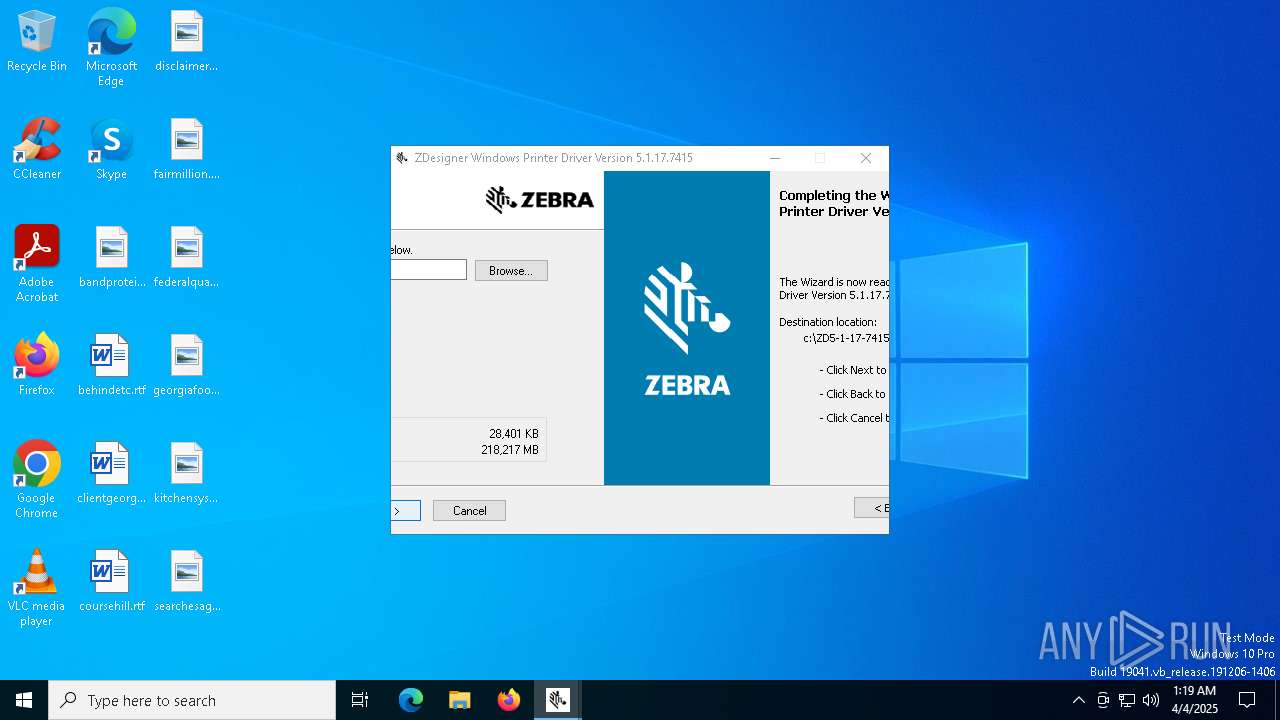Select the clientgeorg document icon

click(112, 474)
